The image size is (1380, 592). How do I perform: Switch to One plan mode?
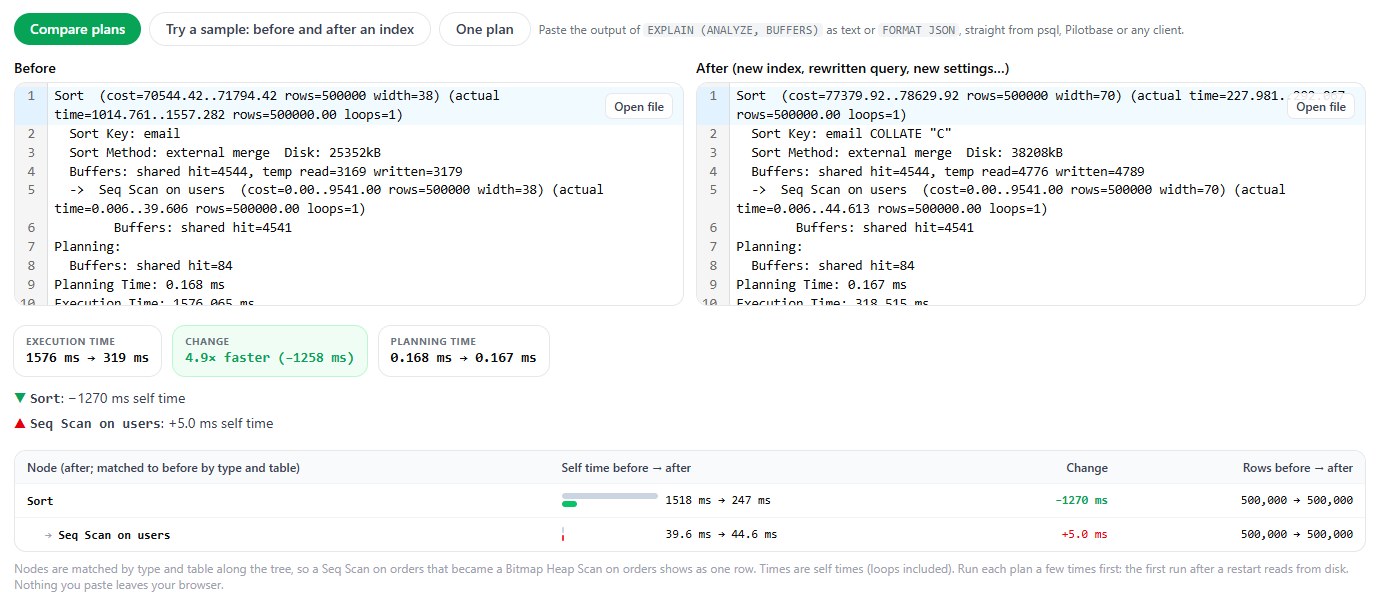pos(484,29)
